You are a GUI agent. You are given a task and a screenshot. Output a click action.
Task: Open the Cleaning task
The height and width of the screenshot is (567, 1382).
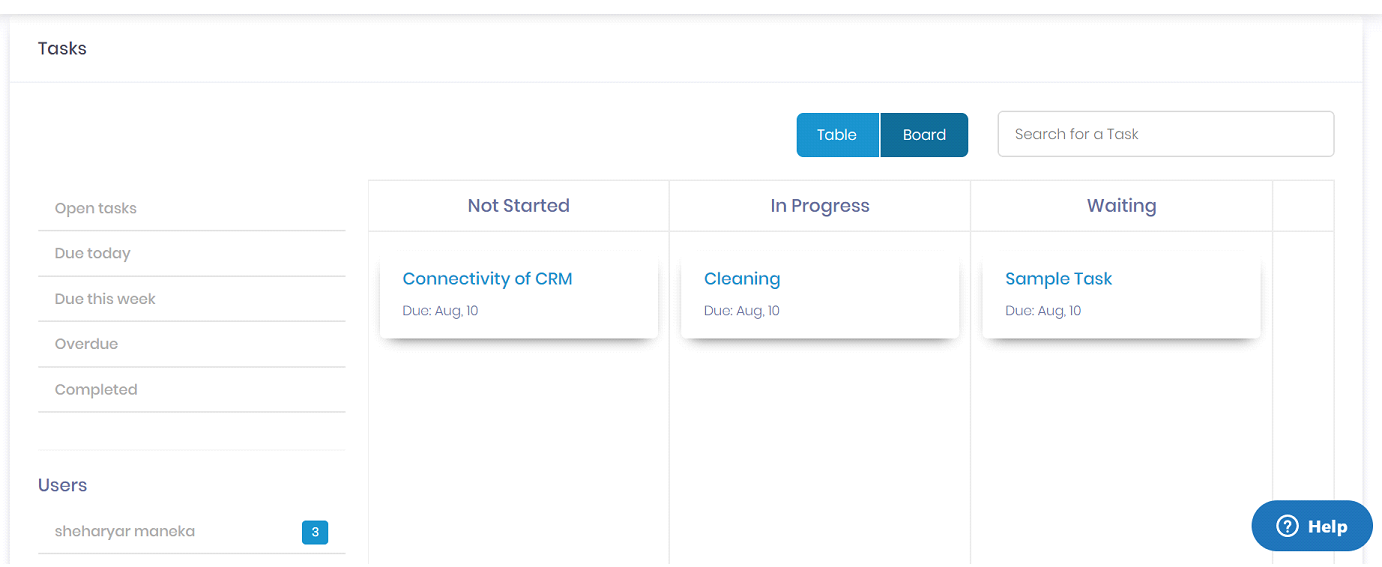(742, 279)
